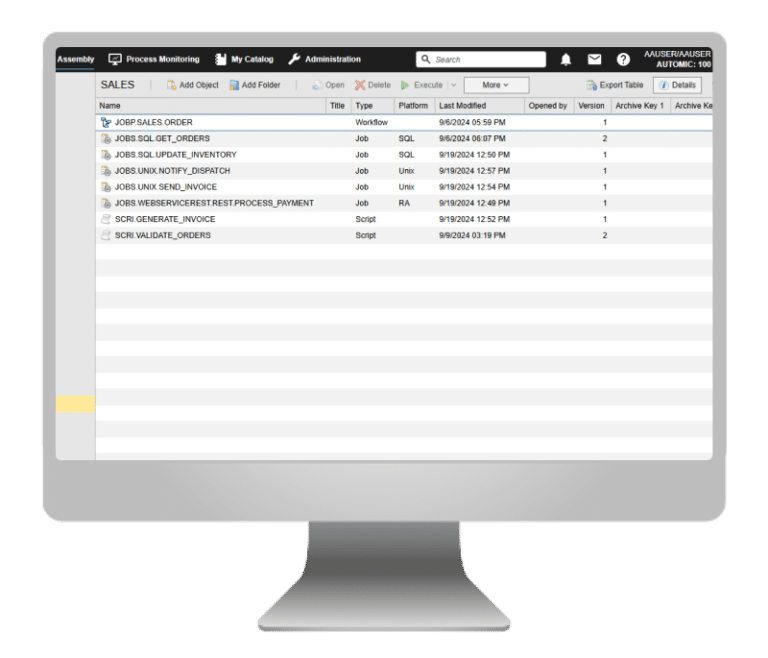
Task: Open the notifications bell icon
Action: pyautogui.click(x=566, y=59)
